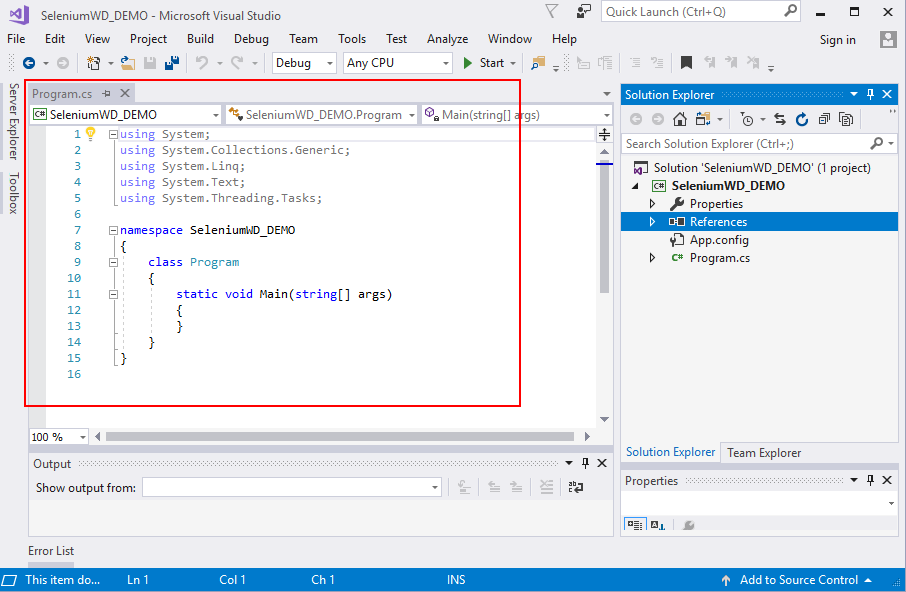
Task: Open the Analyze menu
Action: [x=448, y=39]
